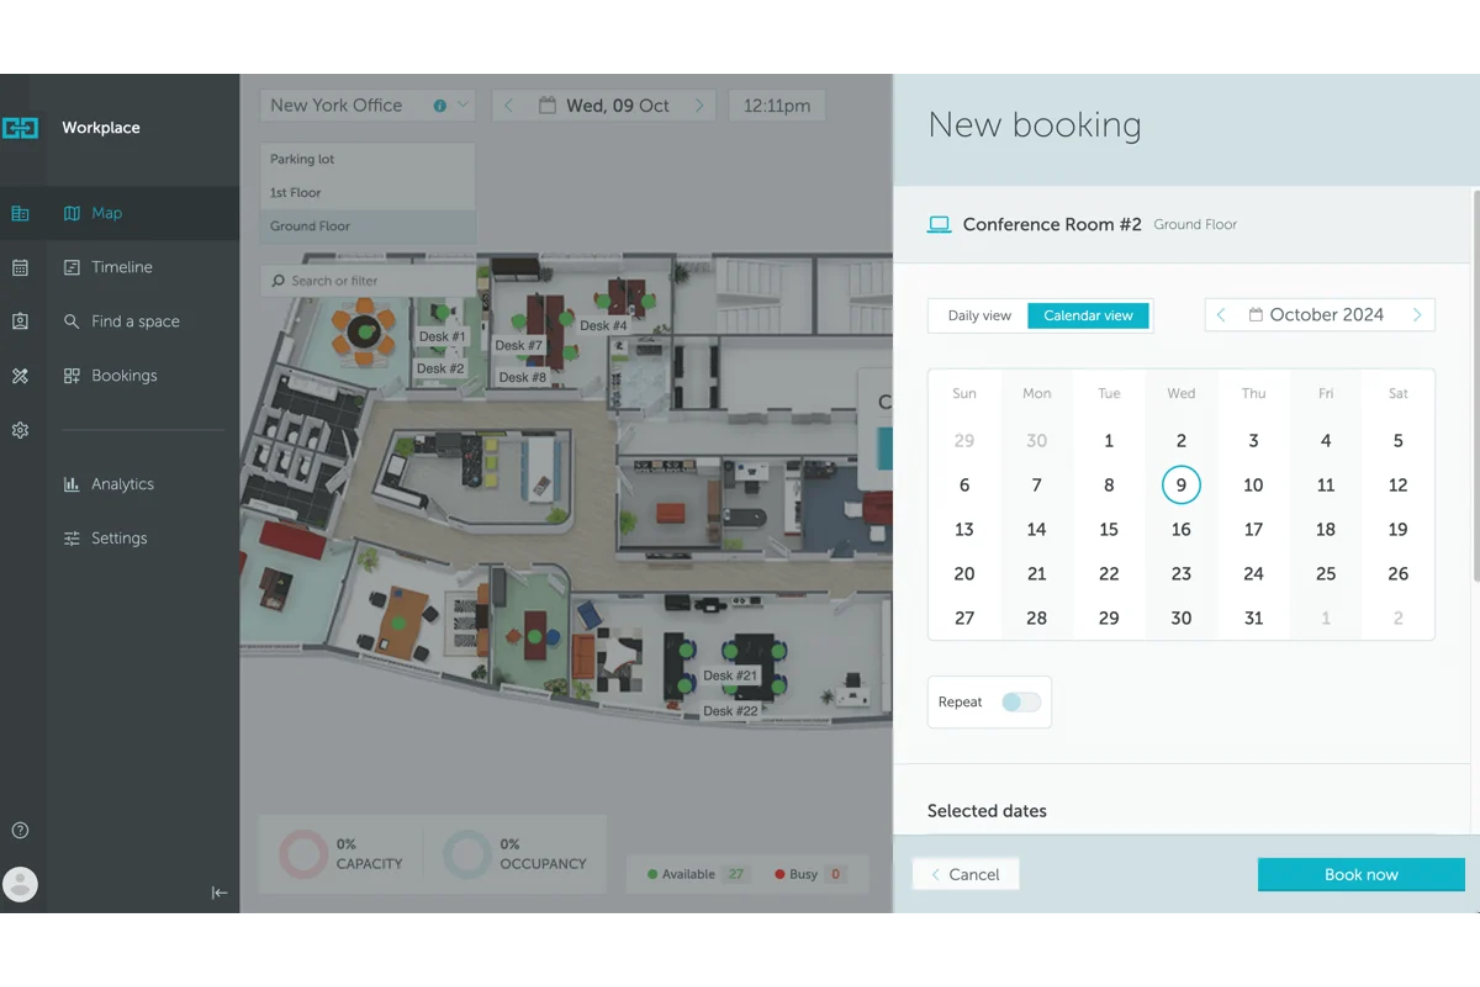The height and width of the screenshot is (987, 1480).
Task: Cancel the new booking
Action: click(x=964, y=874)
